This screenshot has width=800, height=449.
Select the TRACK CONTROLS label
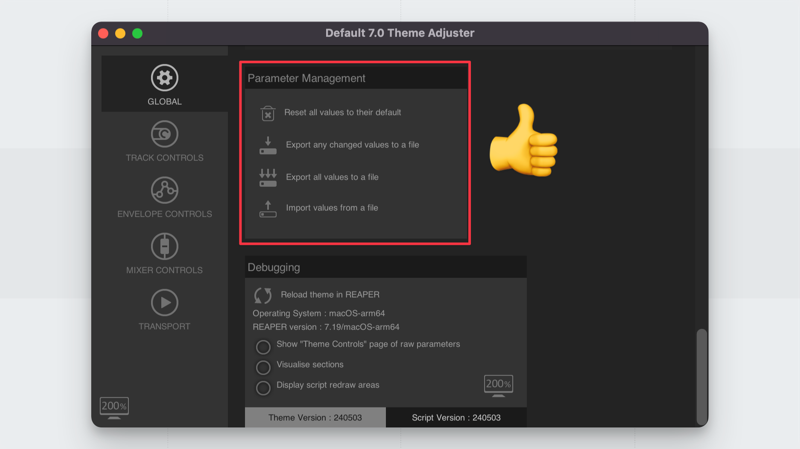pyautogui.click(x=164, y=158)
